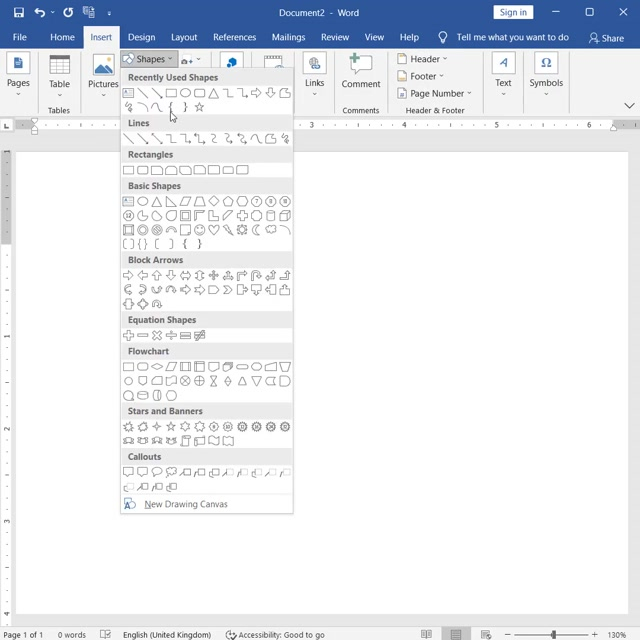Insert the right block arrow shape
Screen dimensions: 640x640
pos(128,275)
